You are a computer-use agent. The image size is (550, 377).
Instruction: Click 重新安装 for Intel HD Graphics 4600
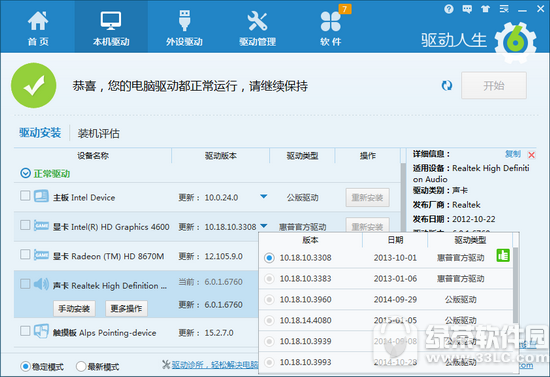pyautogui.click(x=367, y=224)
